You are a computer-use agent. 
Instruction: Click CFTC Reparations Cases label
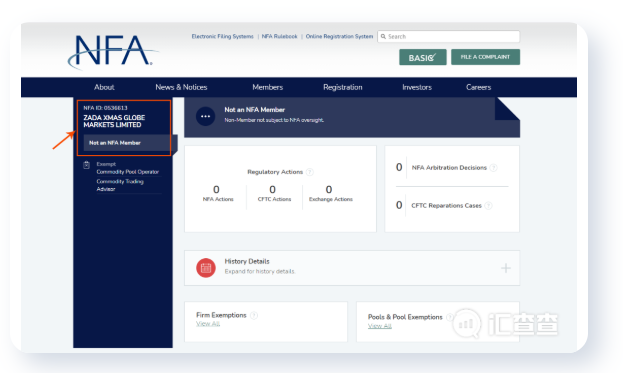(x=446, y=205)
